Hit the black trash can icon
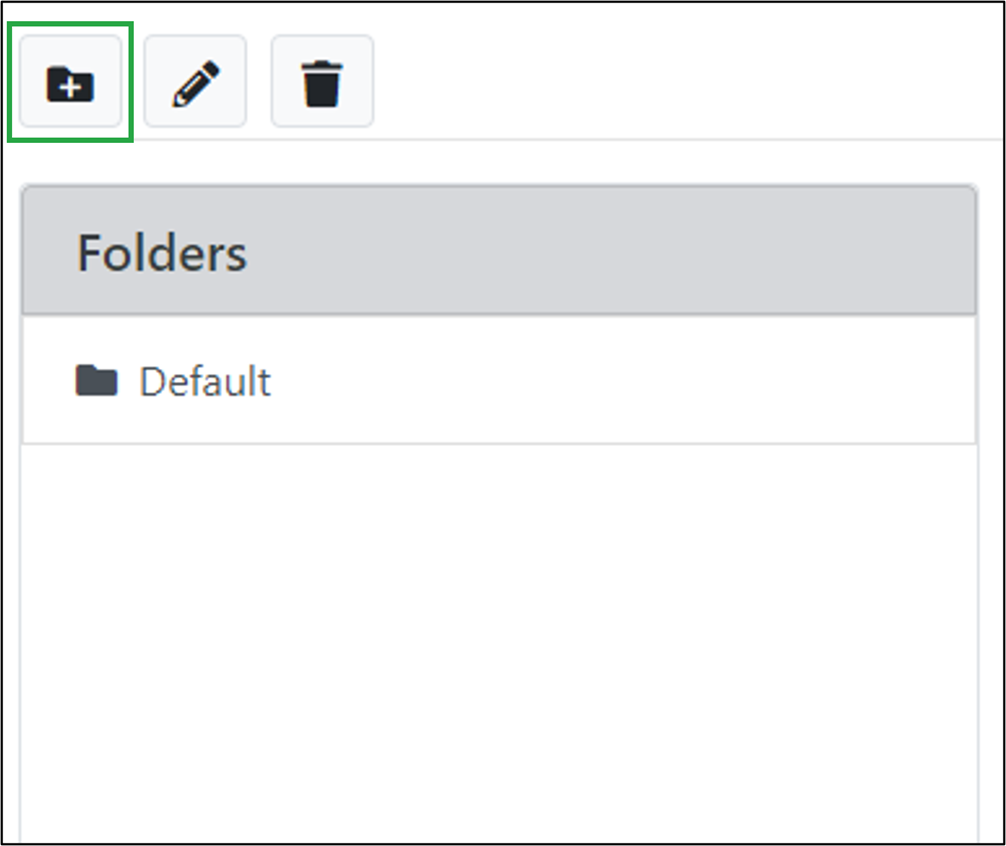The width and height of the screenshot is (1006, 846). point(322,83)
